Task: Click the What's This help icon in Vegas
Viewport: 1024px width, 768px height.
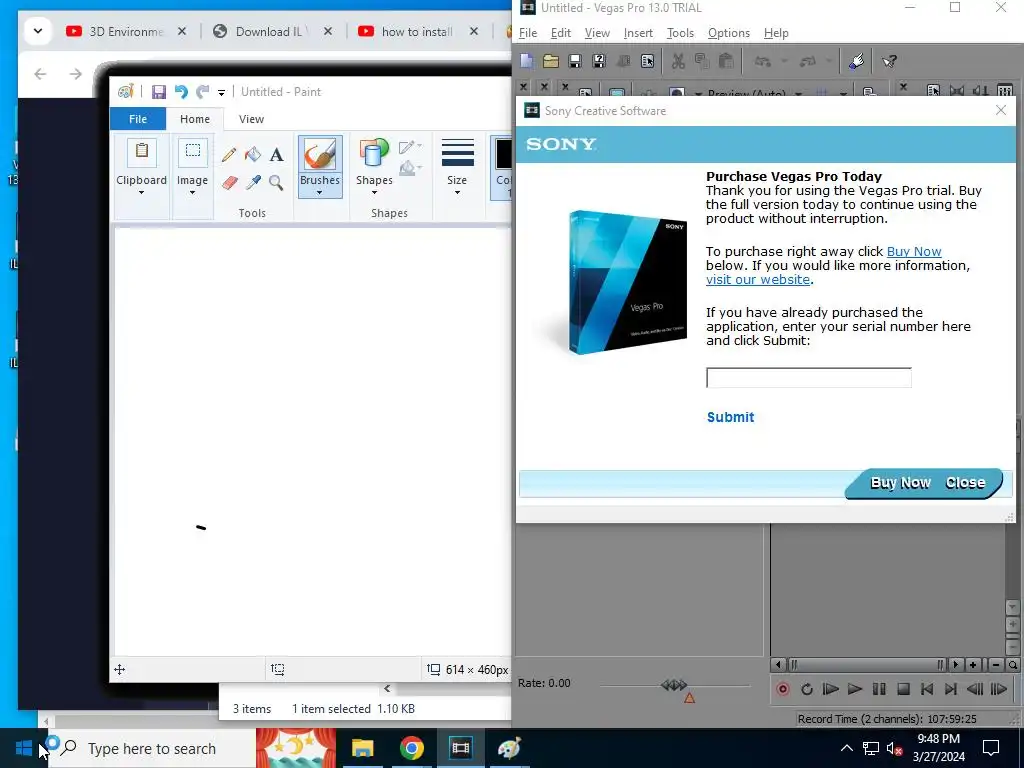Action: [x=889, y=61]
